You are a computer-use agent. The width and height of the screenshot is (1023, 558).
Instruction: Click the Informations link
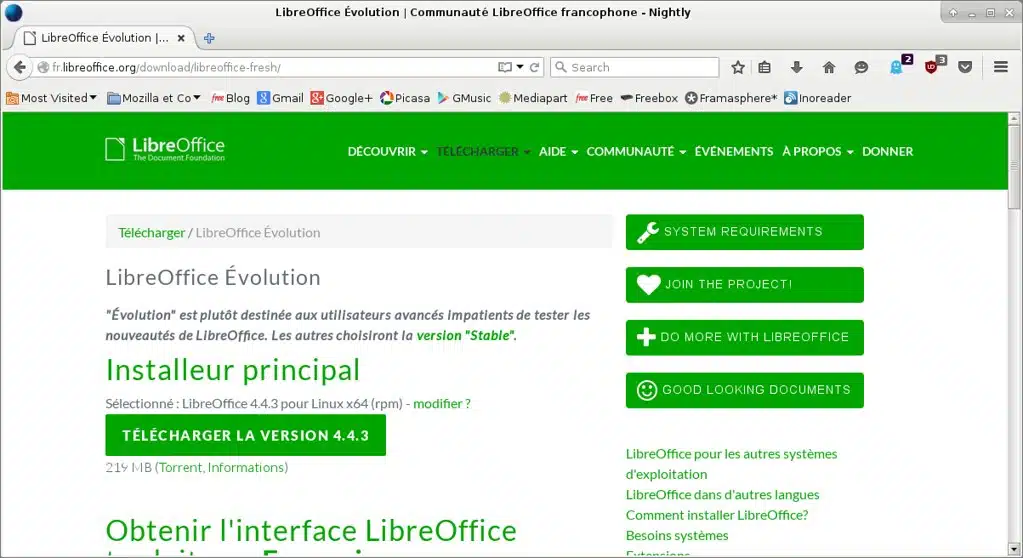(x=246, y=467)
